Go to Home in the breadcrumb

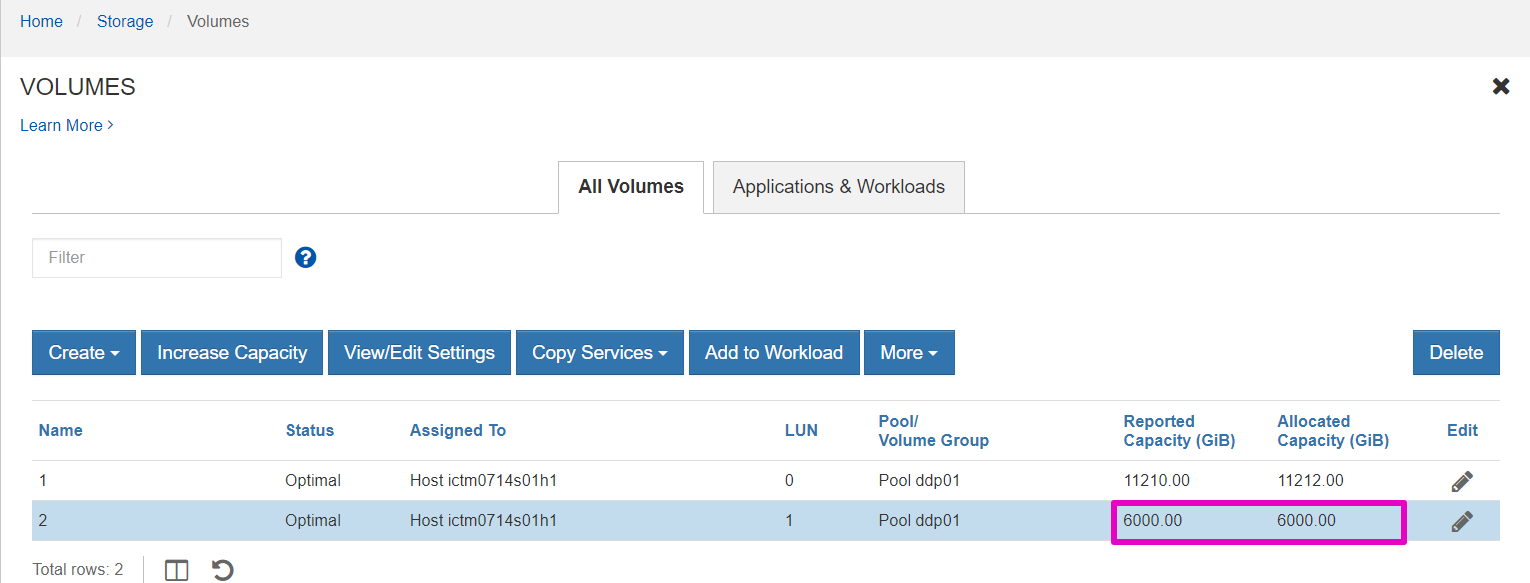(41, 21)
